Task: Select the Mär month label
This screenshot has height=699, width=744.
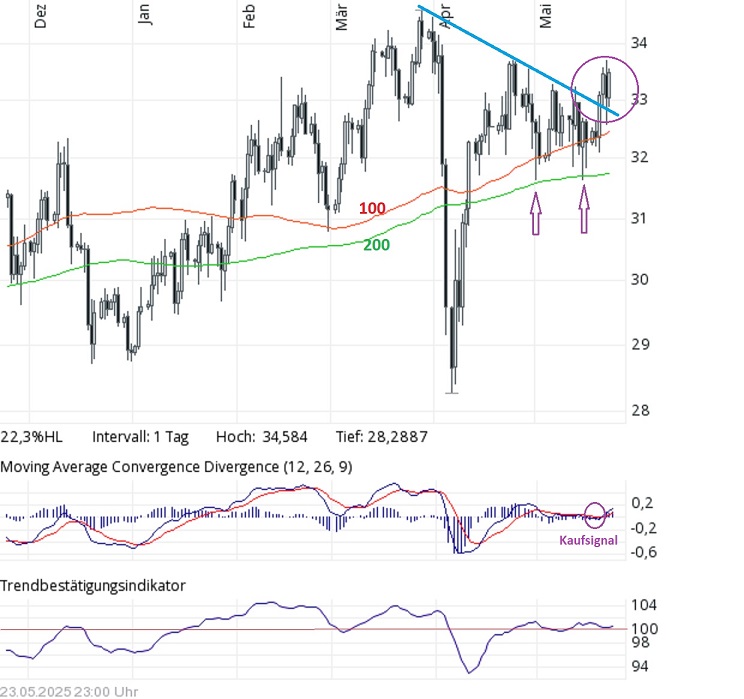Action: coord(341,18)
